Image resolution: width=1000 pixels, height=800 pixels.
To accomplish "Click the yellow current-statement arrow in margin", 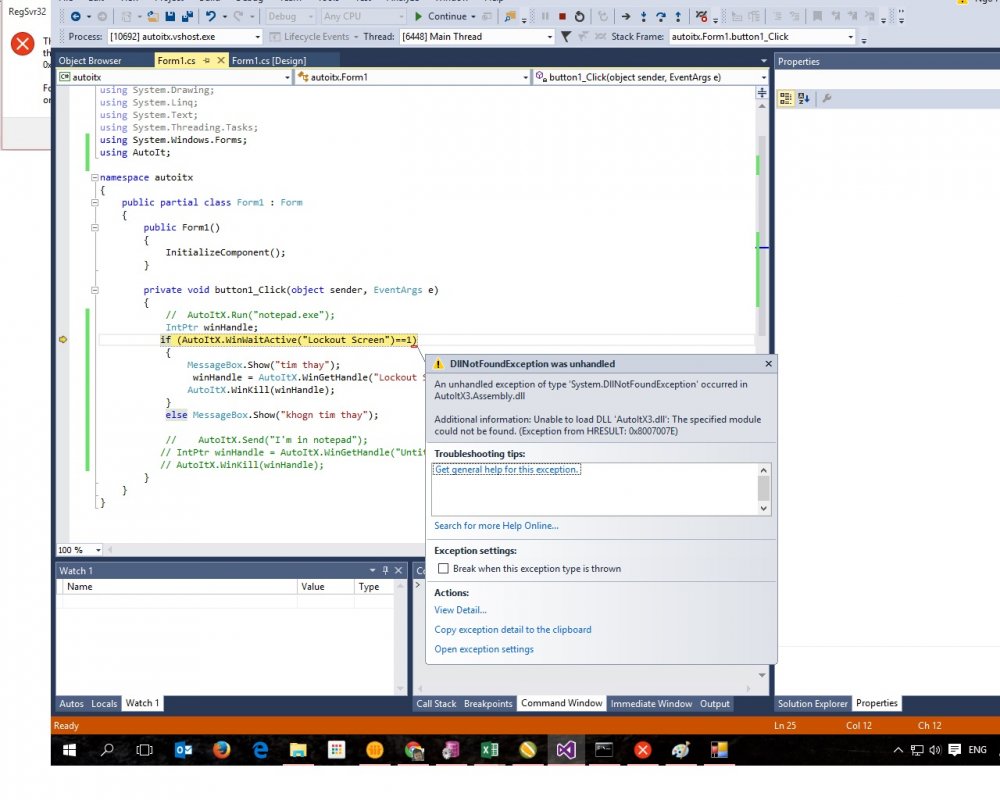I will [62, 339].
